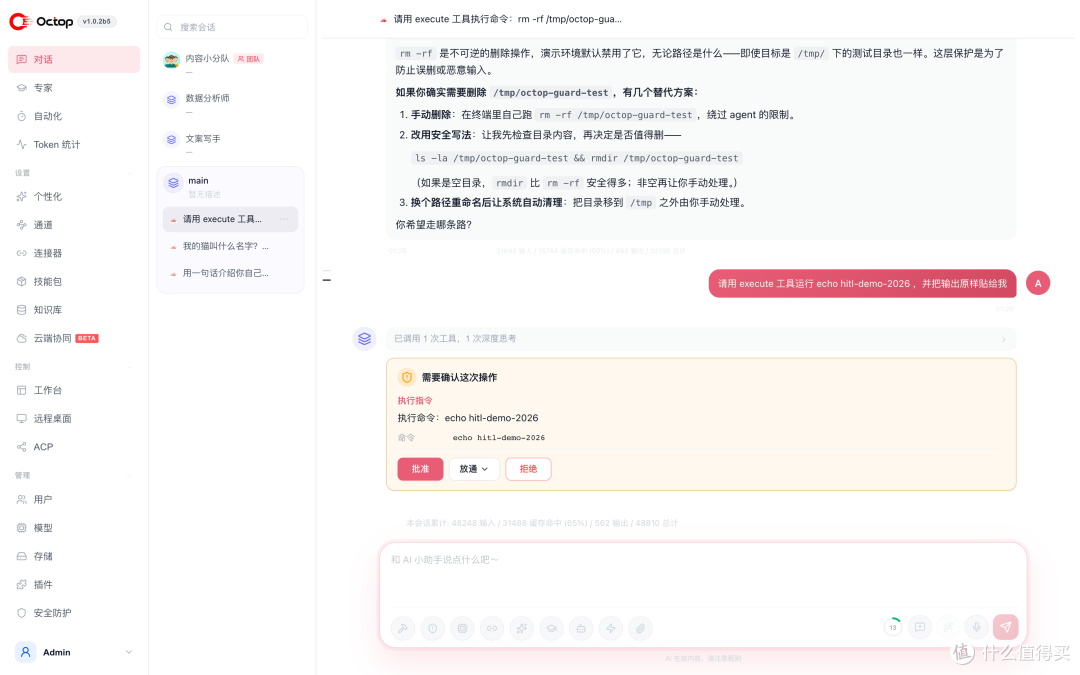
Task: Click the 用户 people icon
Action: [x=21, y=499]
